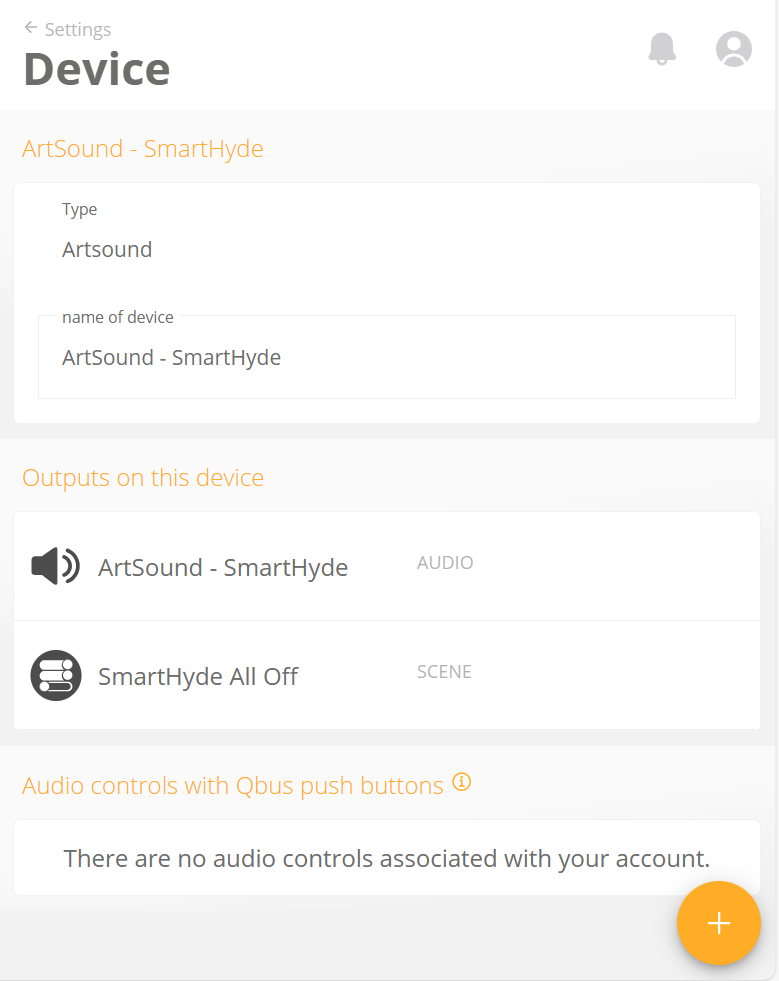Click the scene icon beside SmartHyde All Off

tap(56, 675)
